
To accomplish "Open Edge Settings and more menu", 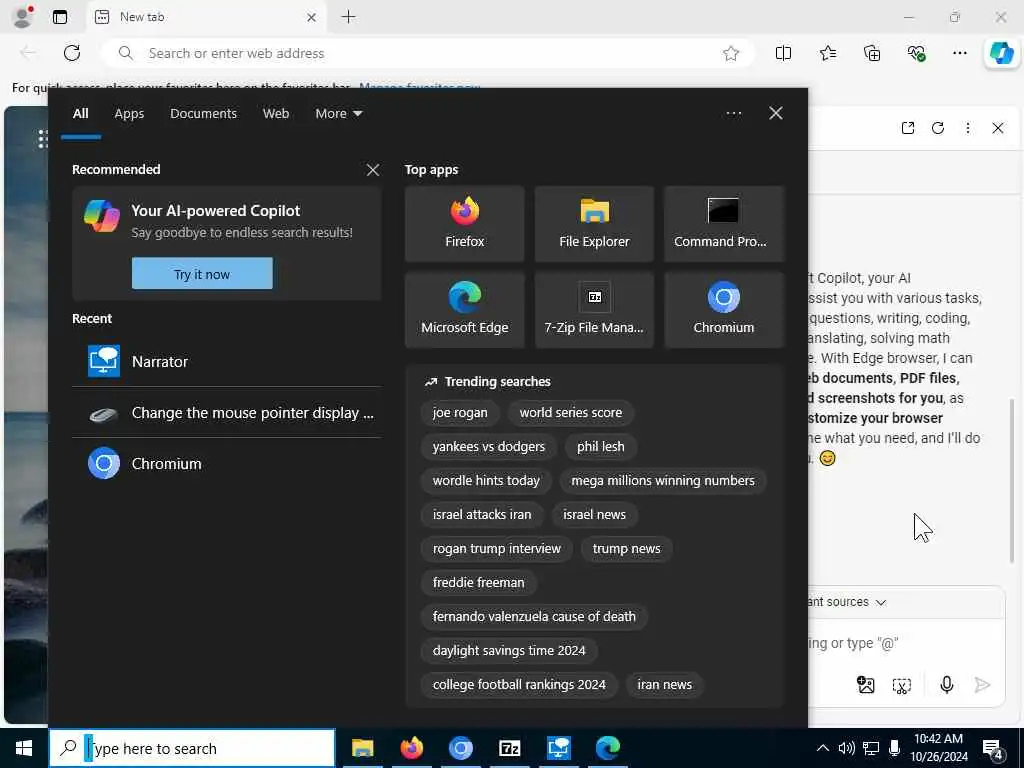I will tap(959, 54).
